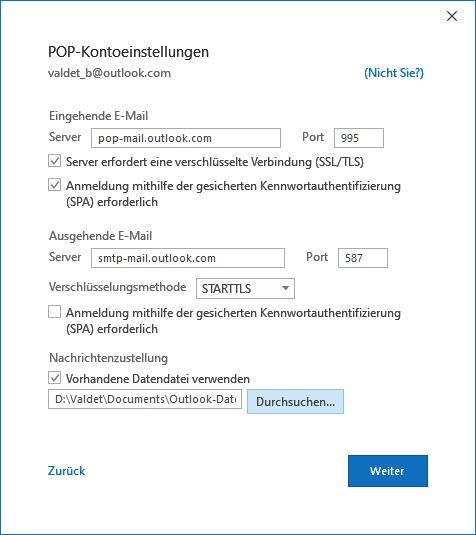Edit the outgoing server field smtp-mail.outlook.com
The image size is (476, 535).
(x=188, y=258)
